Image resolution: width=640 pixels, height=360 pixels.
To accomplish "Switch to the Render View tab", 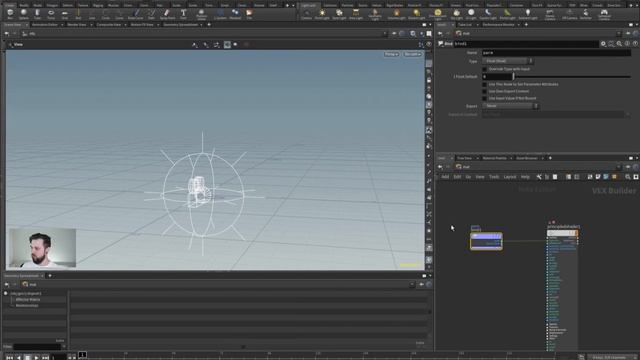I will coord(77,25).
